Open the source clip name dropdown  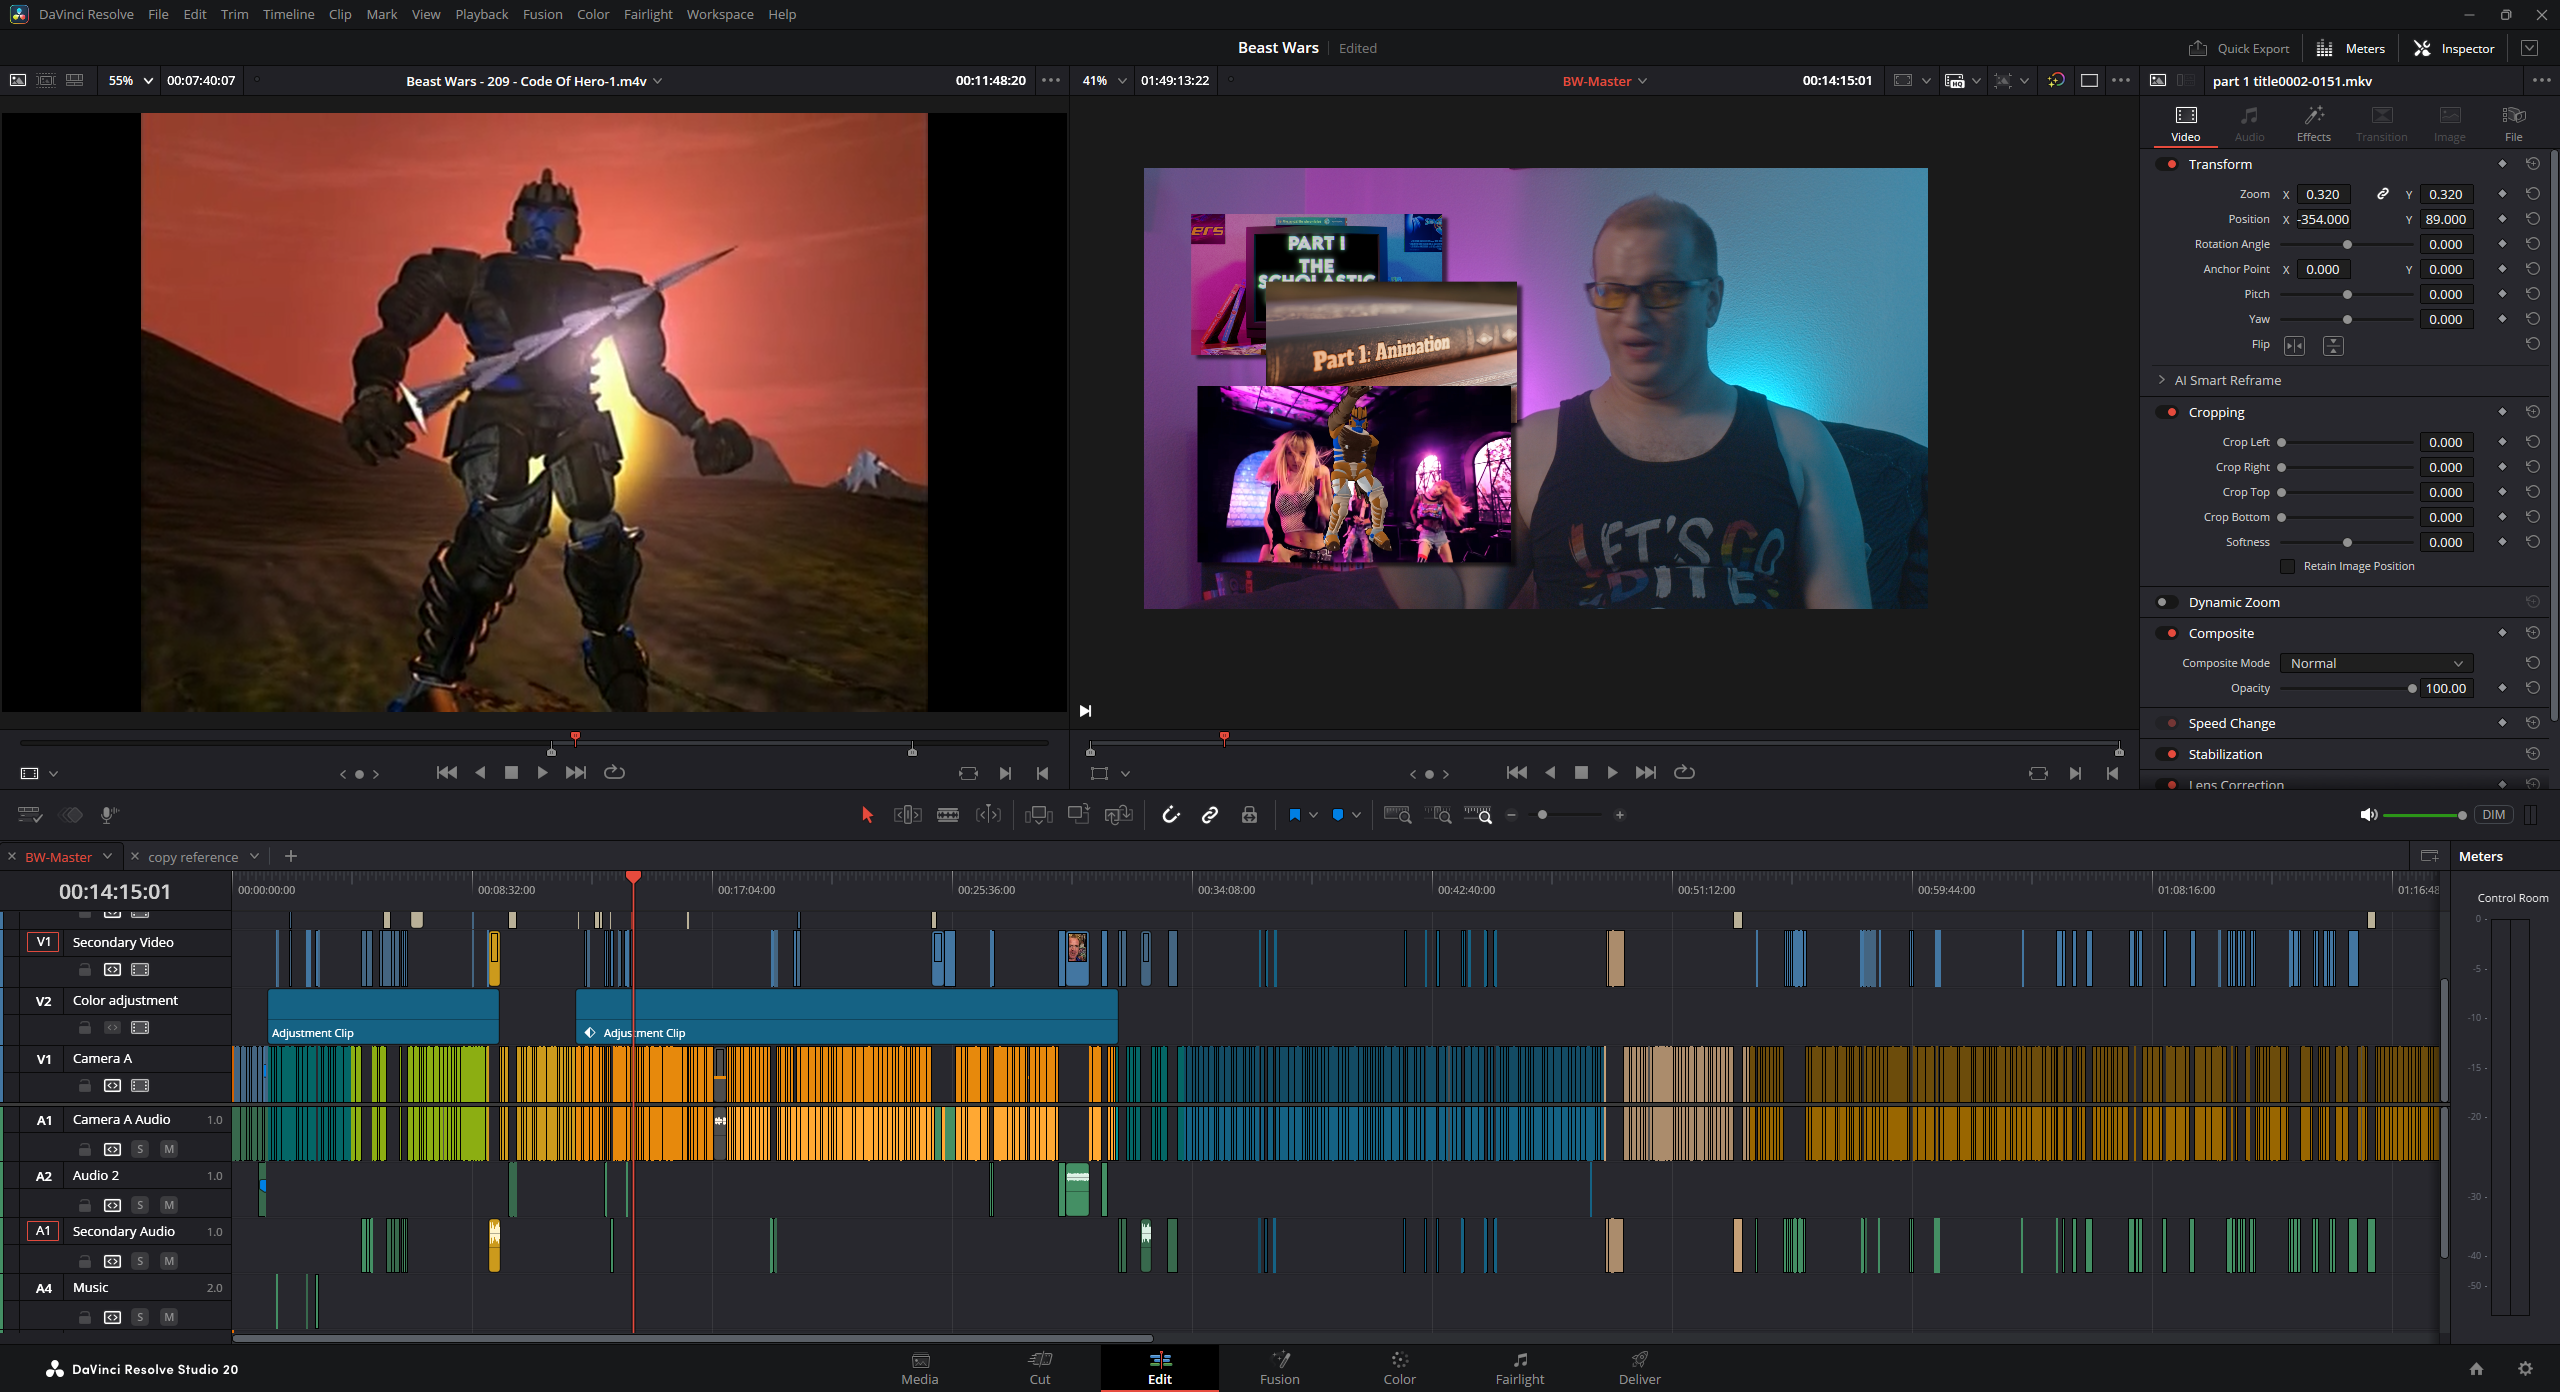point(535,81)
